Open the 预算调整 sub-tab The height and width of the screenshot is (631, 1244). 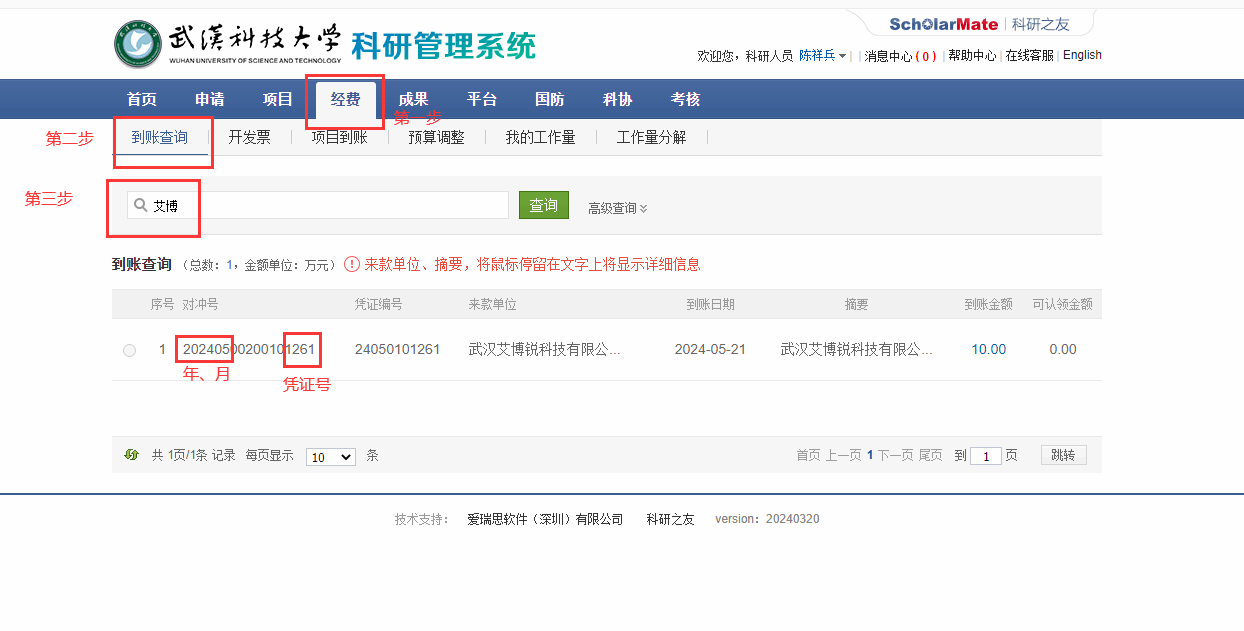436,137
